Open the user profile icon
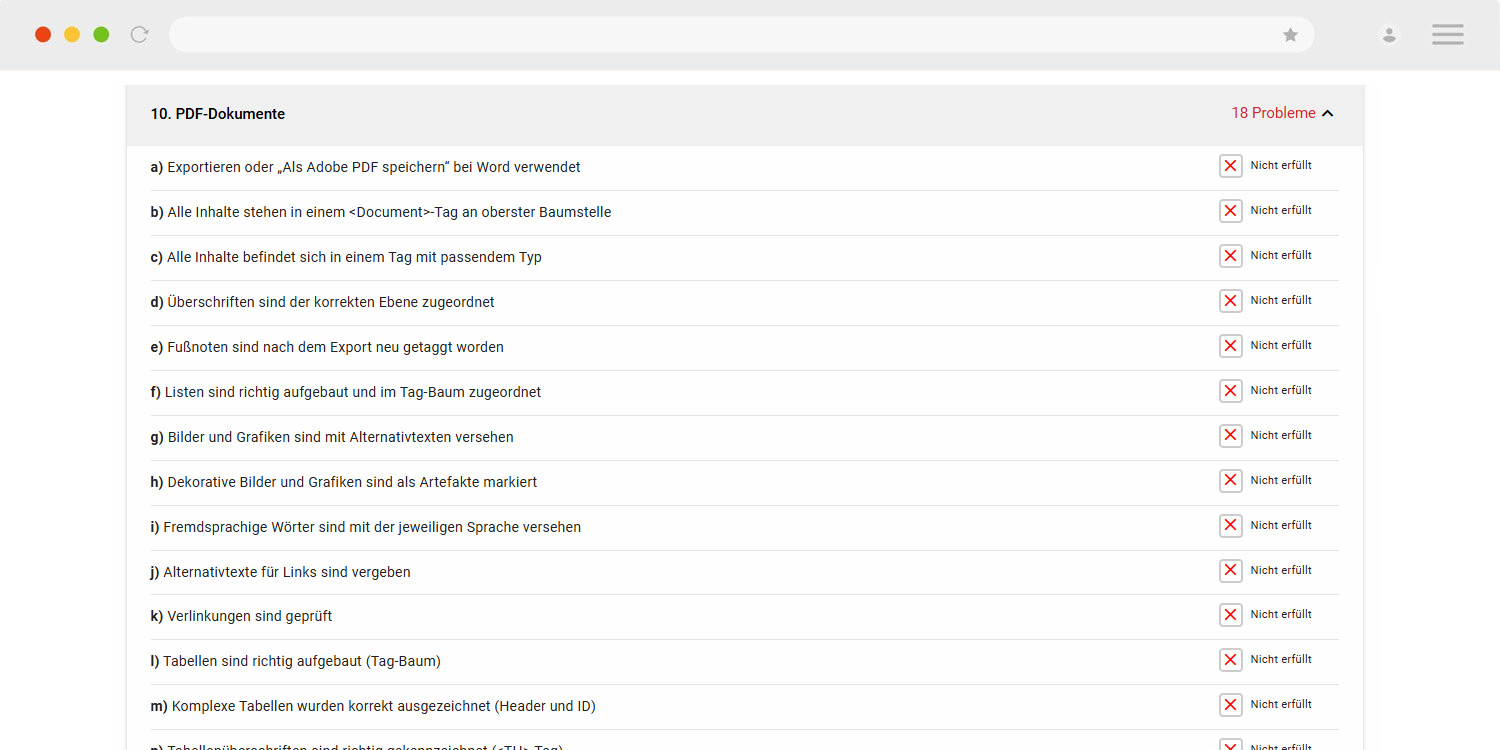The image size is (1500, 750). tap(1389, 35)
